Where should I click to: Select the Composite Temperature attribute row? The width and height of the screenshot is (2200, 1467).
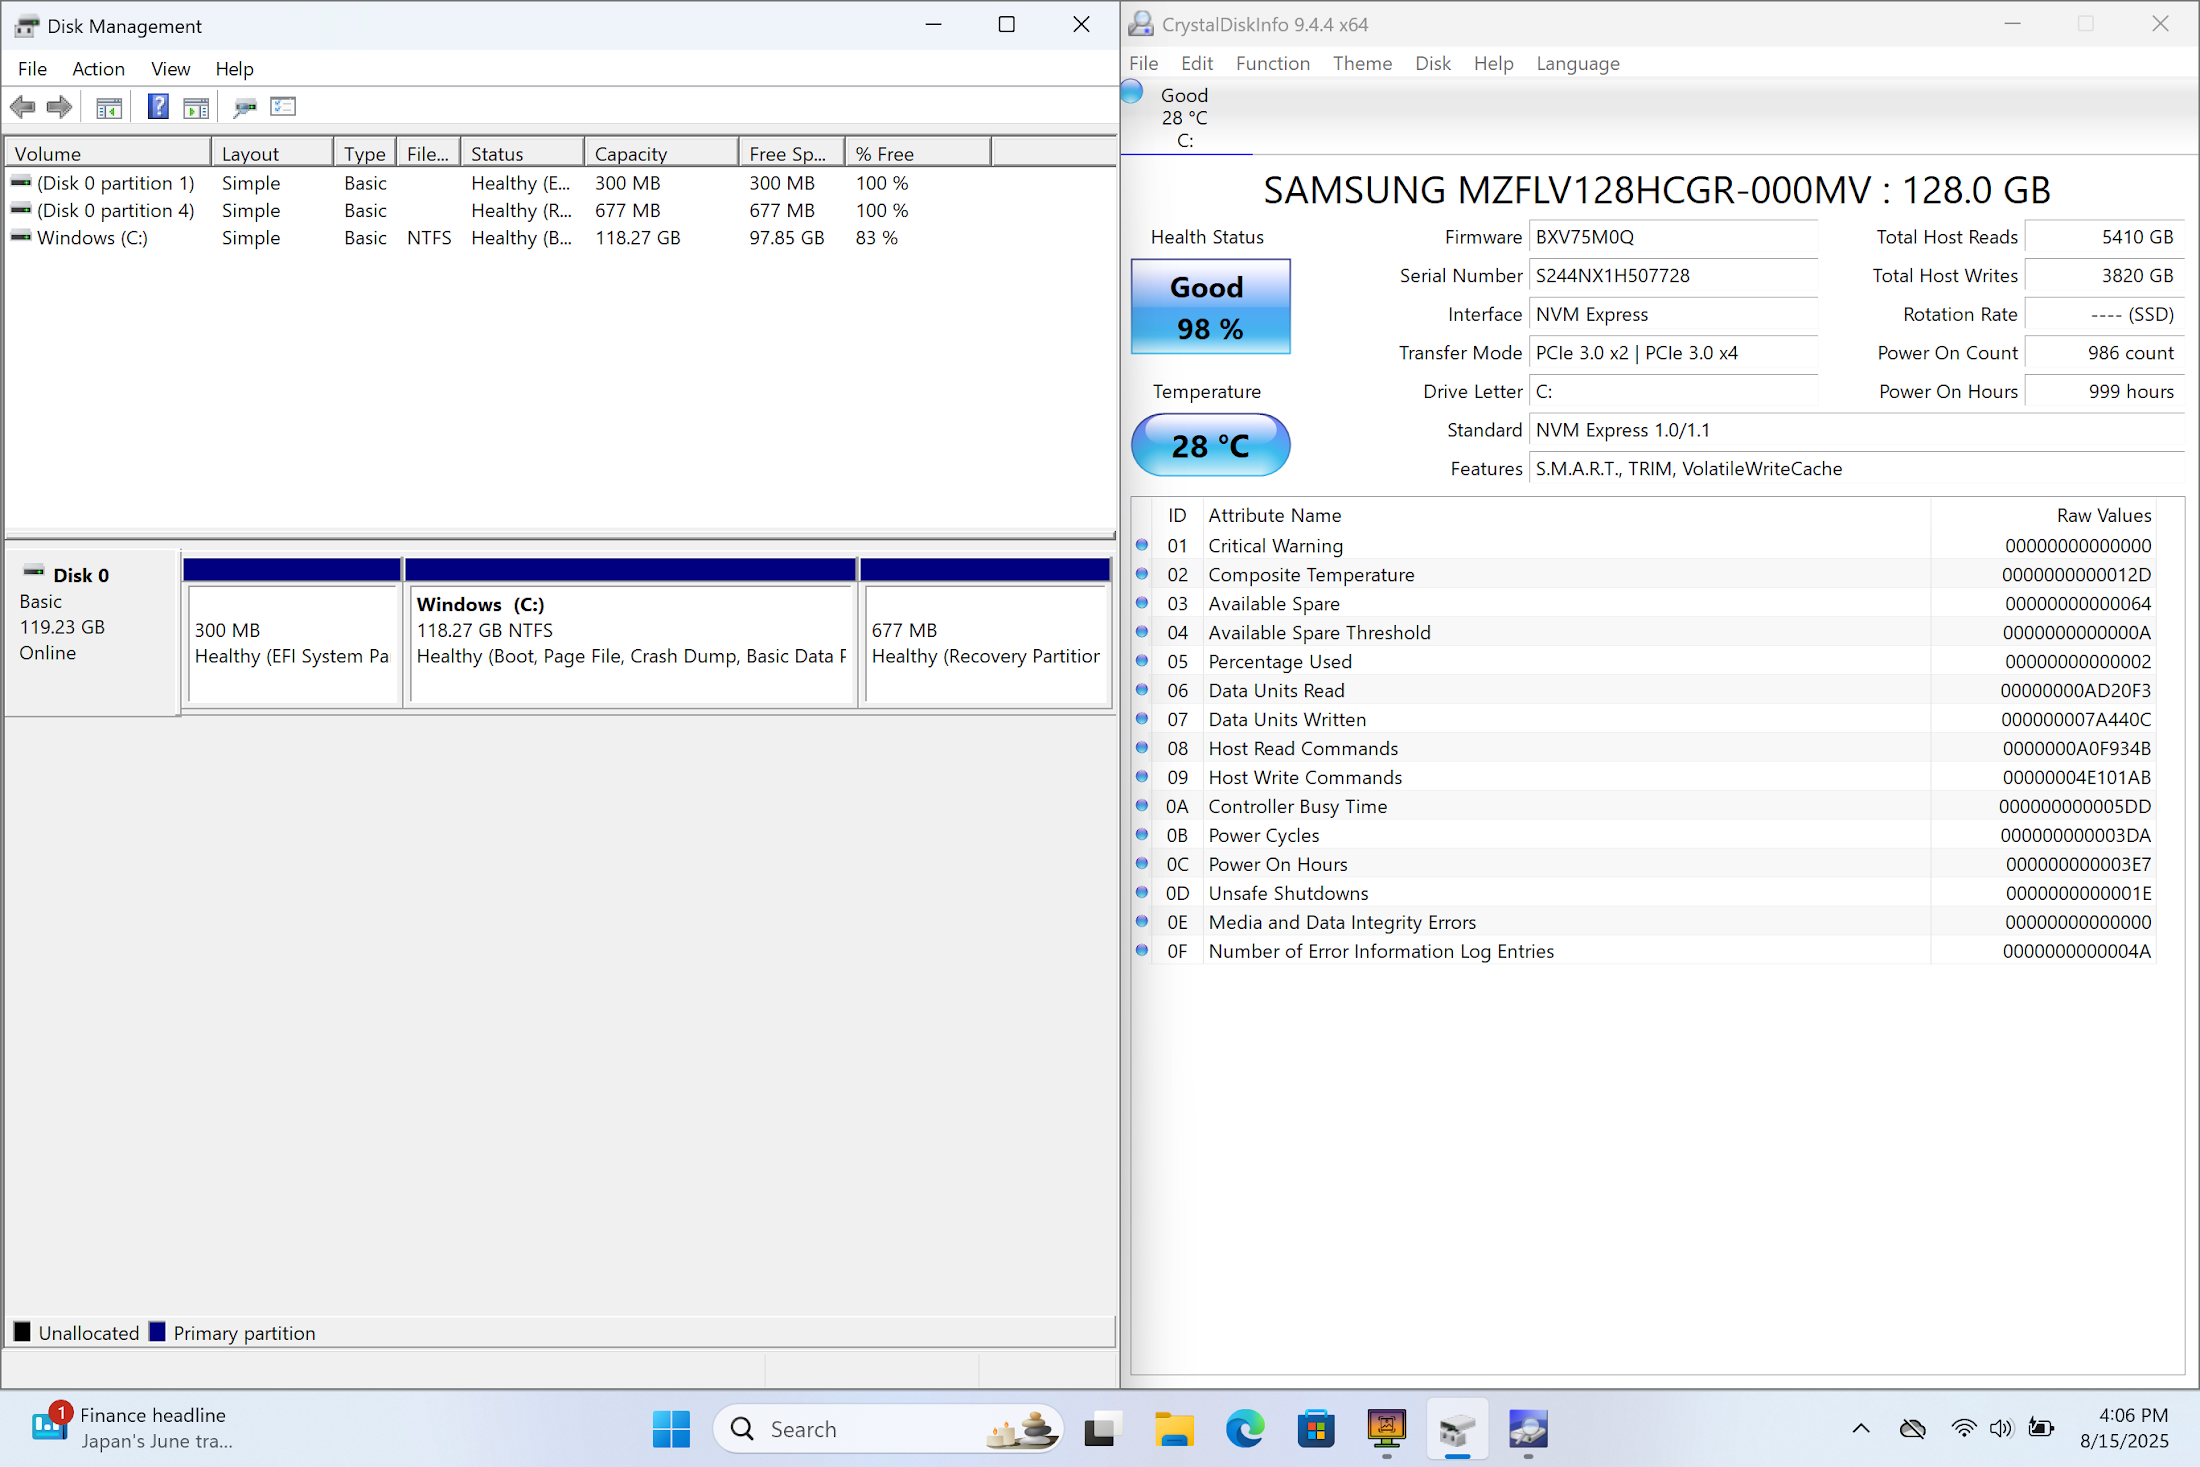1644,574
